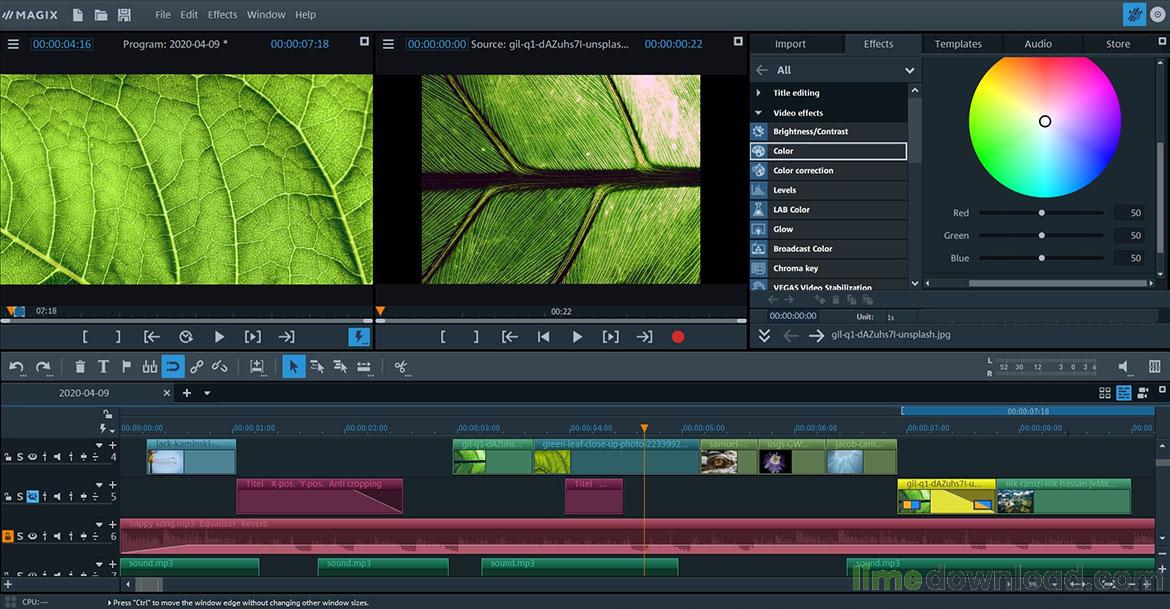Toggle the magnet snapping tool
Image resolution: width=1170 pixels, height=609 pixels.
coord(172,366)
